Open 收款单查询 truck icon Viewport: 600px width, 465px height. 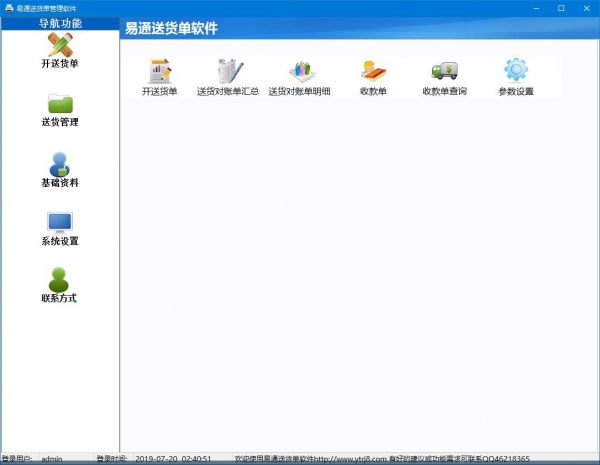coord(445,77)
